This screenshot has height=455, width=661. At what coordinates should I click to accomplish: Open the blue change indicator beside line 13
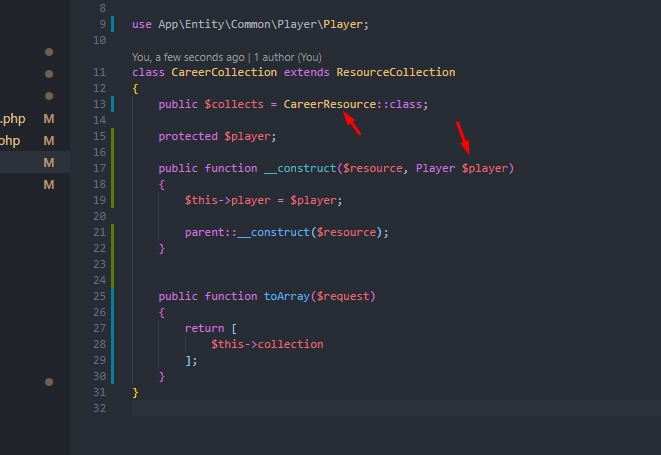point(113,104)
